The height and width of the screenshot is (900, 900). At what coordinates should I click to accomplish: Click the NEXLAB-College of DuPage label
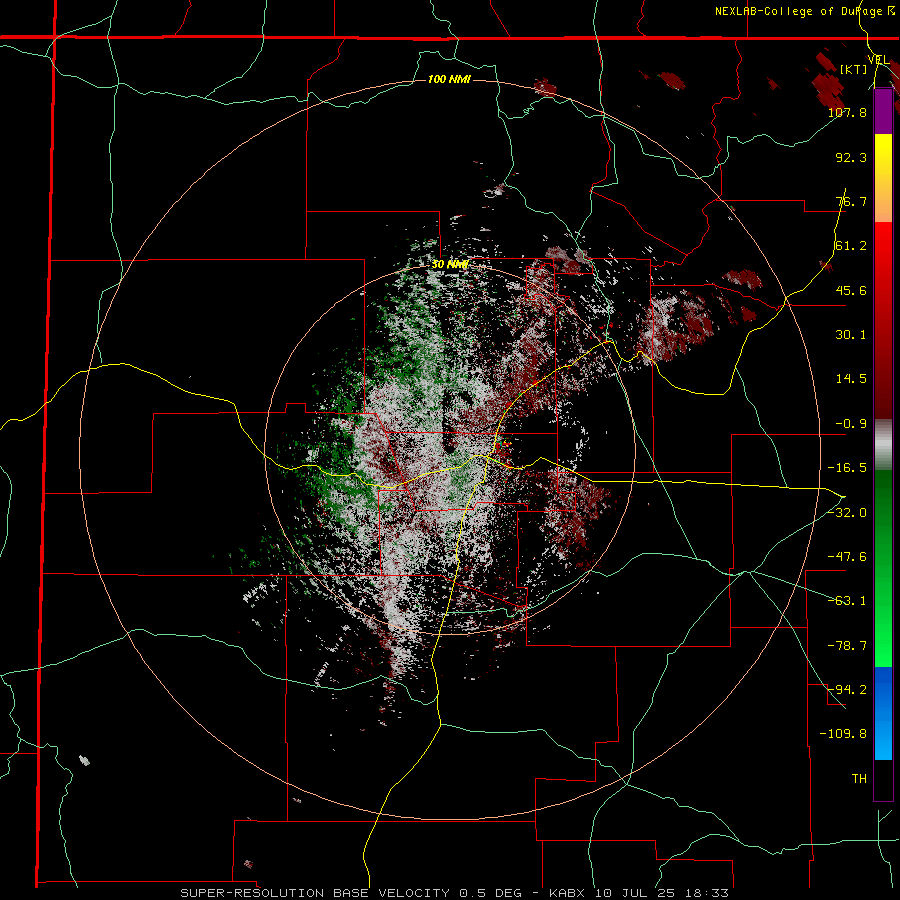pos(799,11)
